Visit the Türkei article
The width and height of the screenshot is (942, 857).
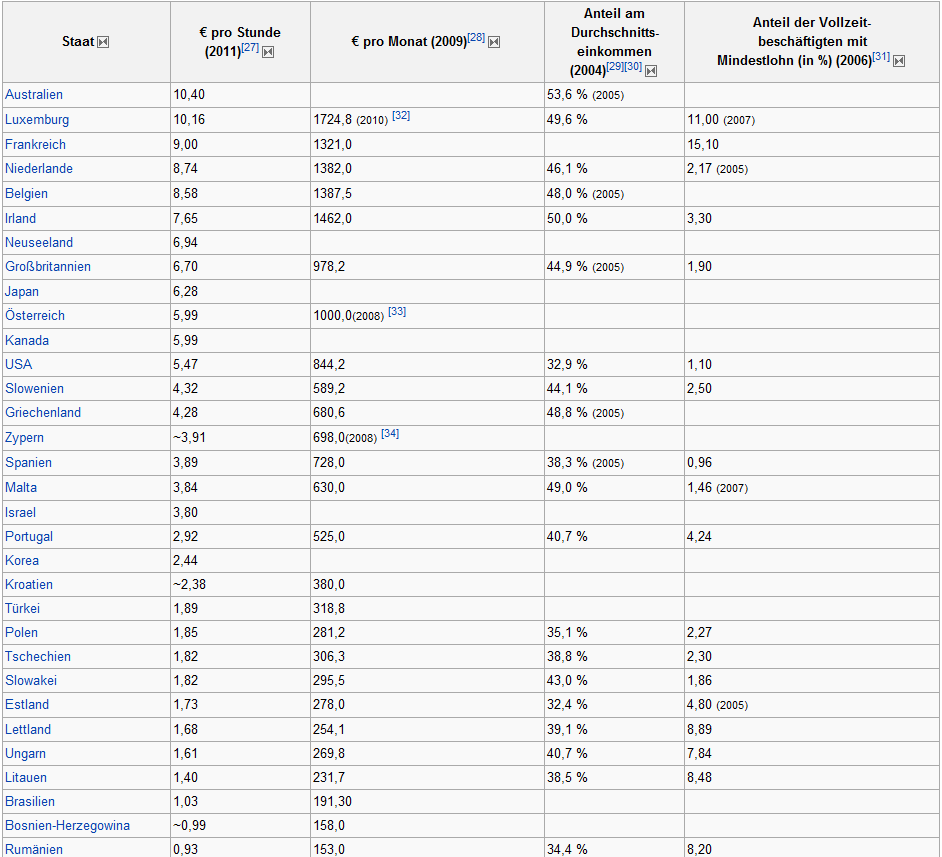click(x=22, y=609)
